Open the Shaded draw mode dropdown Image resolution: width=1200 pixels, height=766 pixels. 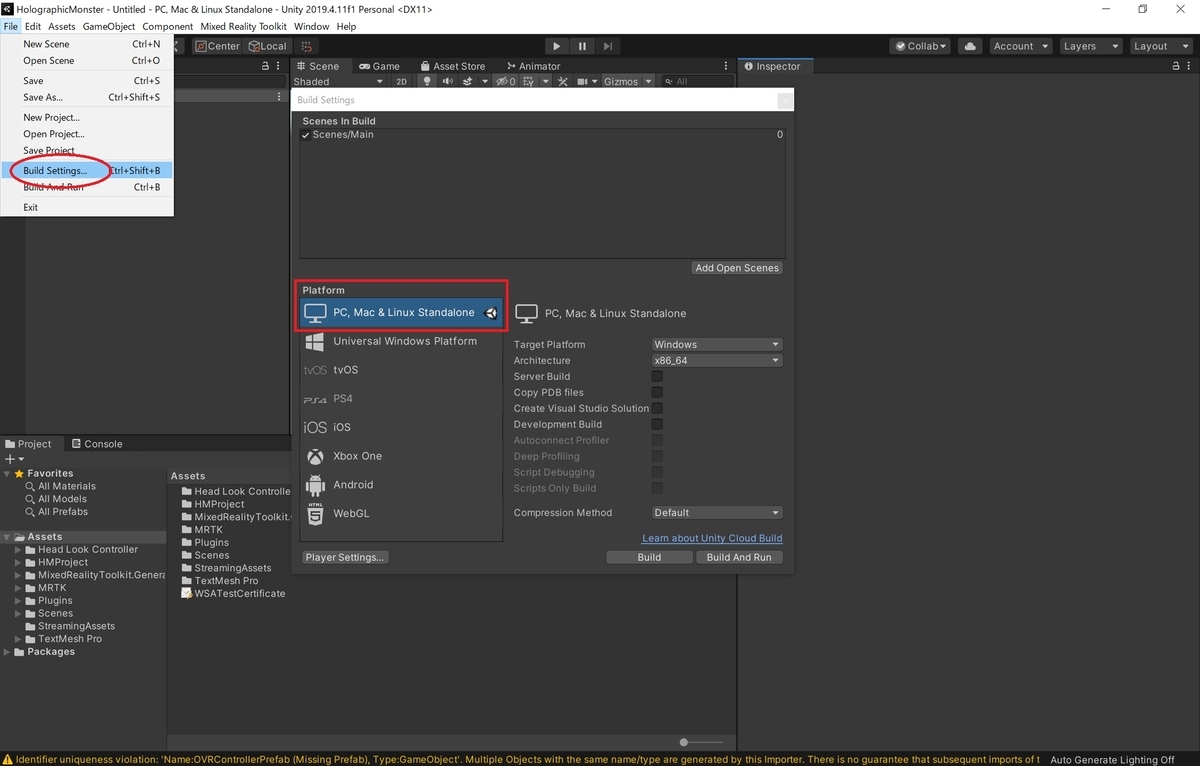pyautogui.click(x=338, y=82)
